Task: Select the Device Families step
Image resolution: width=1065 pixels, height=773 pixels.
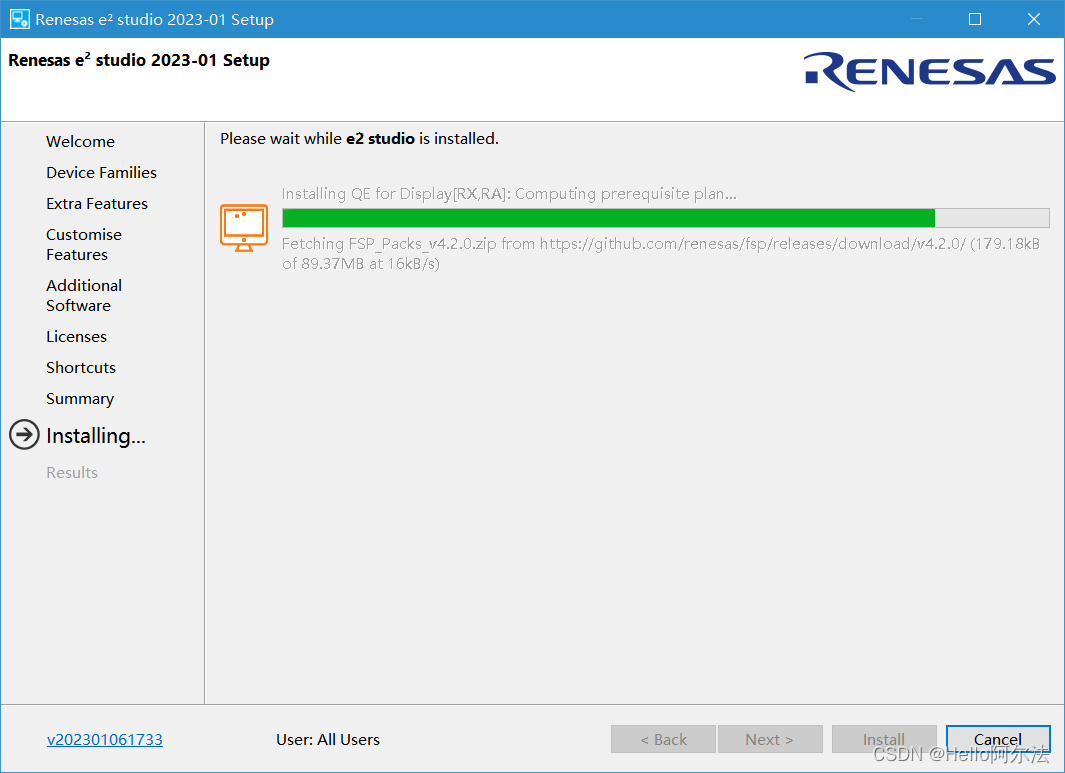Action: [101, 173]
